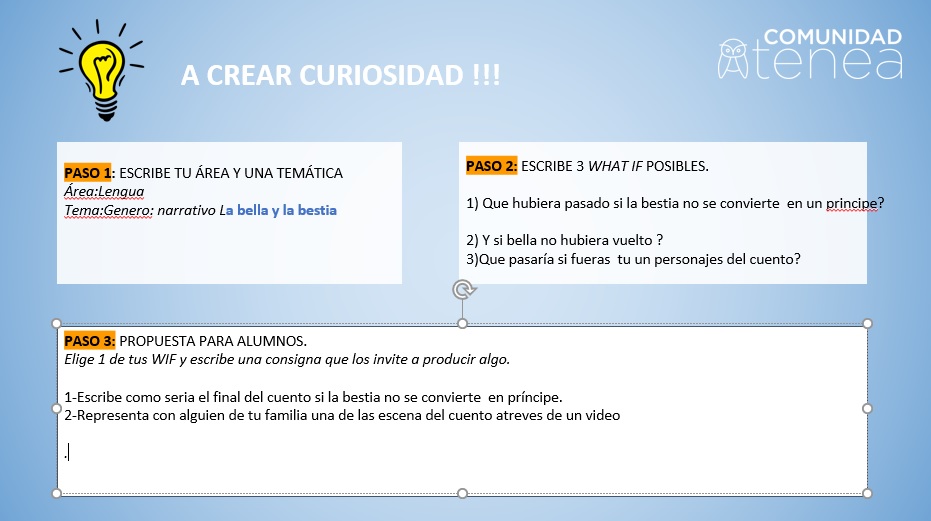This screenshot has height=521, width=931.
Task: Select the middle-left resize handle of the PASO 3 box
Action: (56, 409)
